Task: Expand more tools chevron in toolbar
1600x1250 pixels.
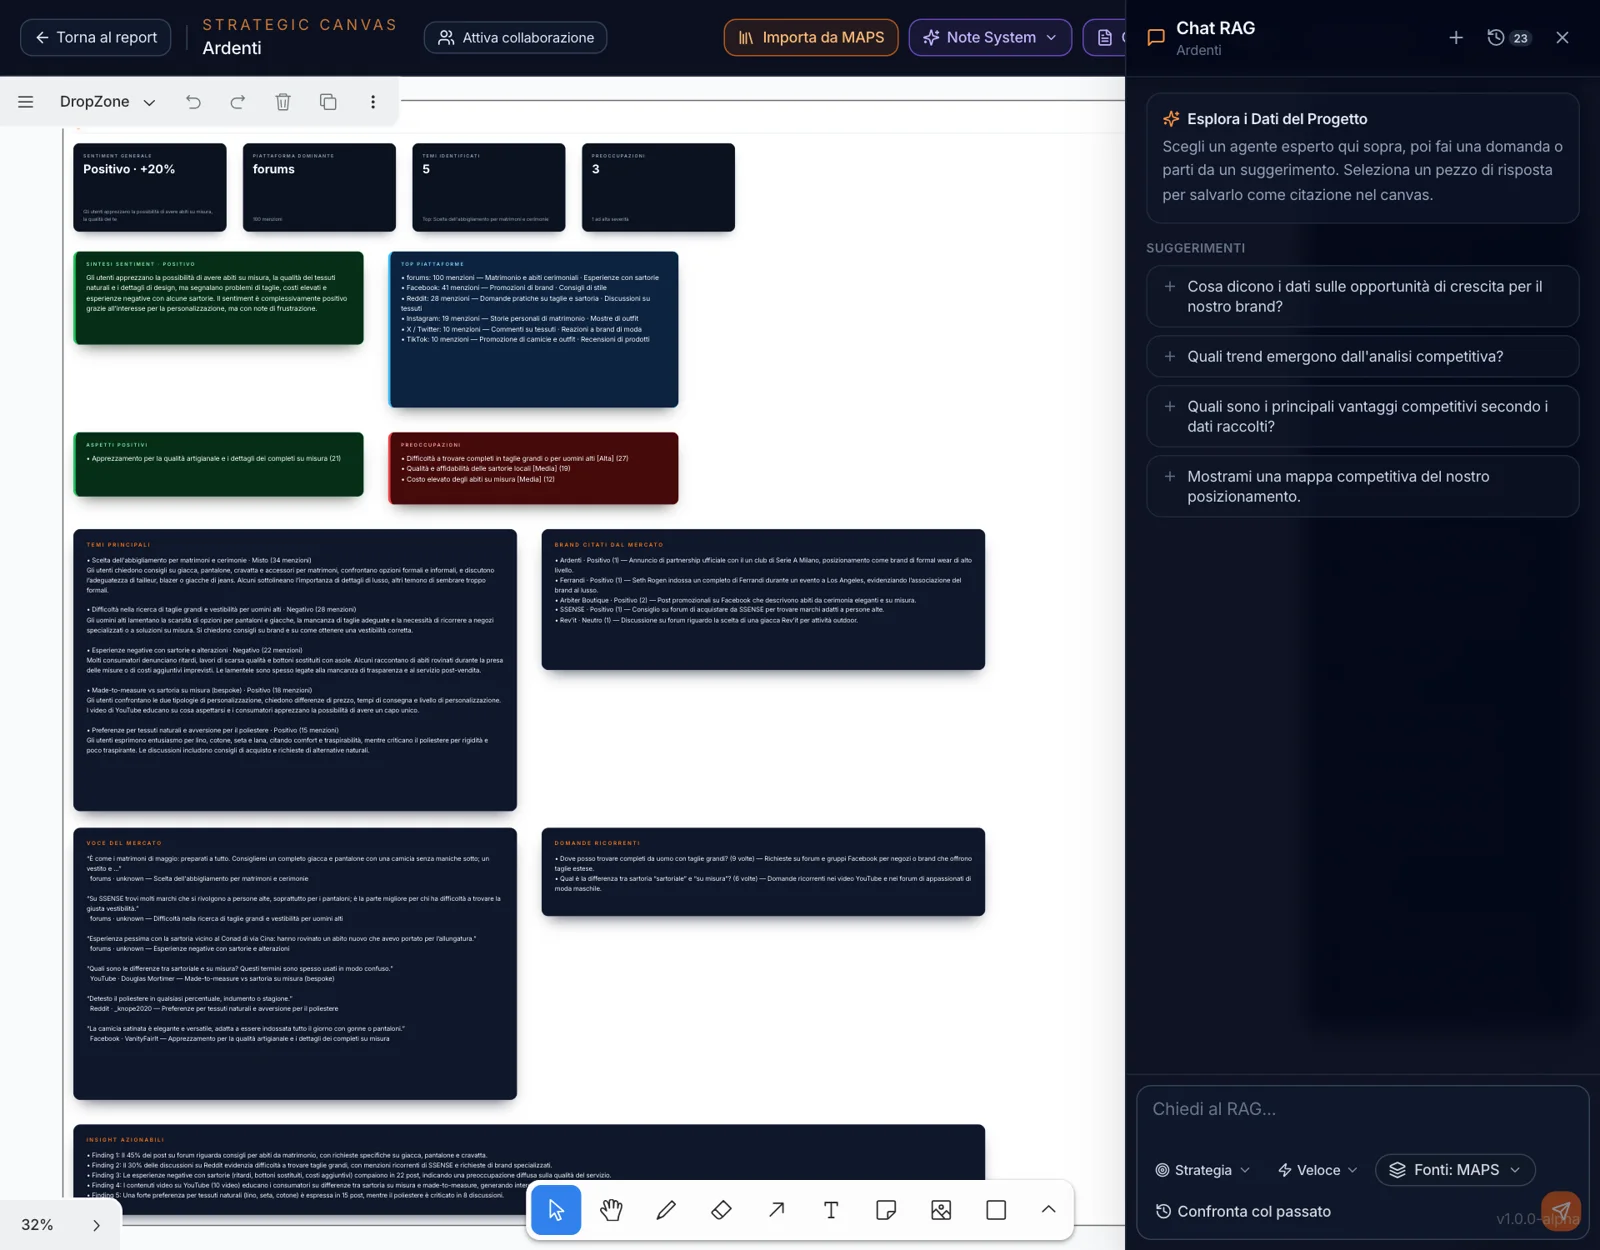Action: coord(1048,1210)
